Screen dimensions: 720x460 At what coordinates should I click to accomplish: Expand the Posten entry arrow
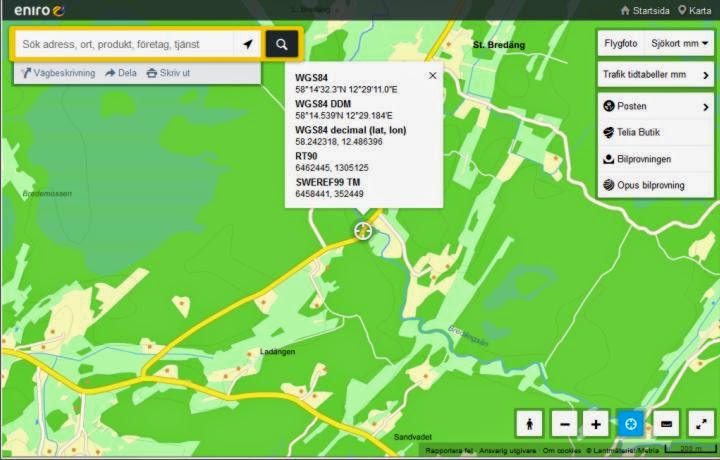(706, 107)
